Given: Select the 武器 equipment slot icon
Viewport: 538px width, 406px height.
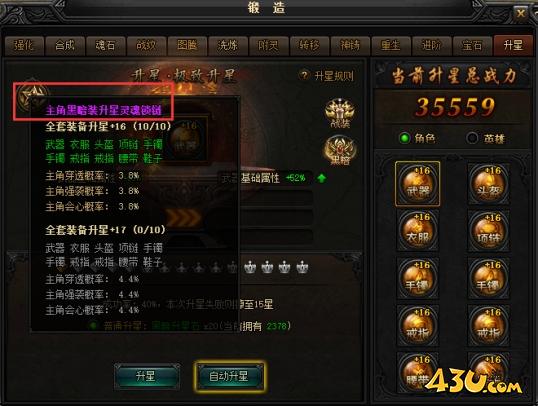Looking at the screenshot, I should [418, 184].
